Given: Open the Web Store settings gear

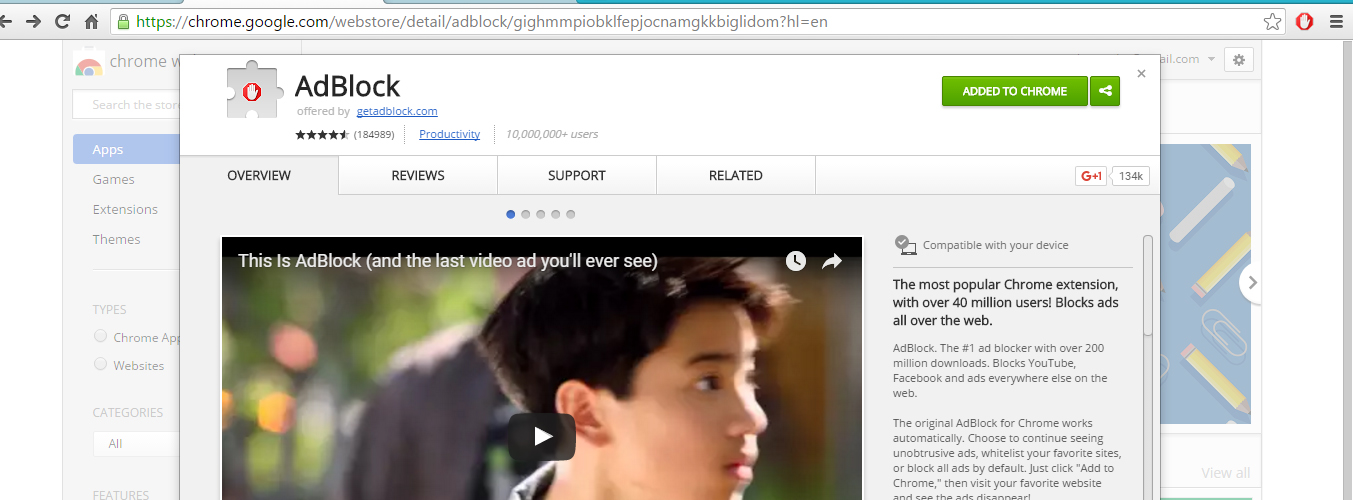Looking at the screenshot, I should tap(1239, 60).
